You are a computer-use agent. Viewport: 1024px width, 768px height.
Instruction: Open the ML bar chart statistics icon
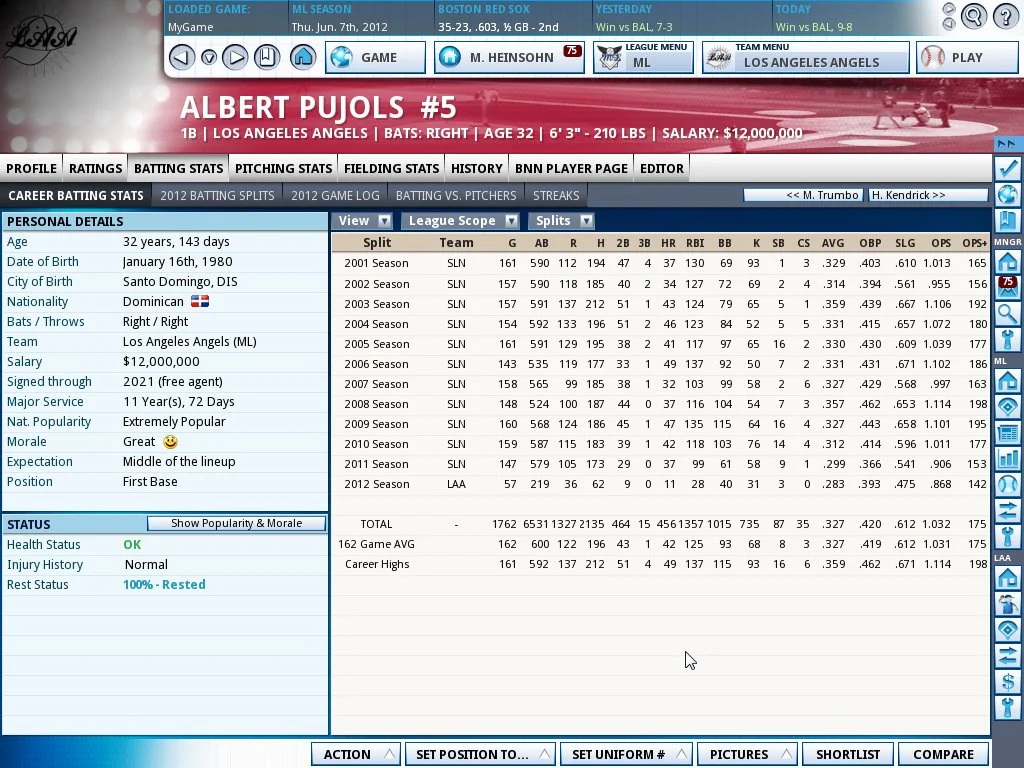pyautogui.click(x=1007, y=459)
